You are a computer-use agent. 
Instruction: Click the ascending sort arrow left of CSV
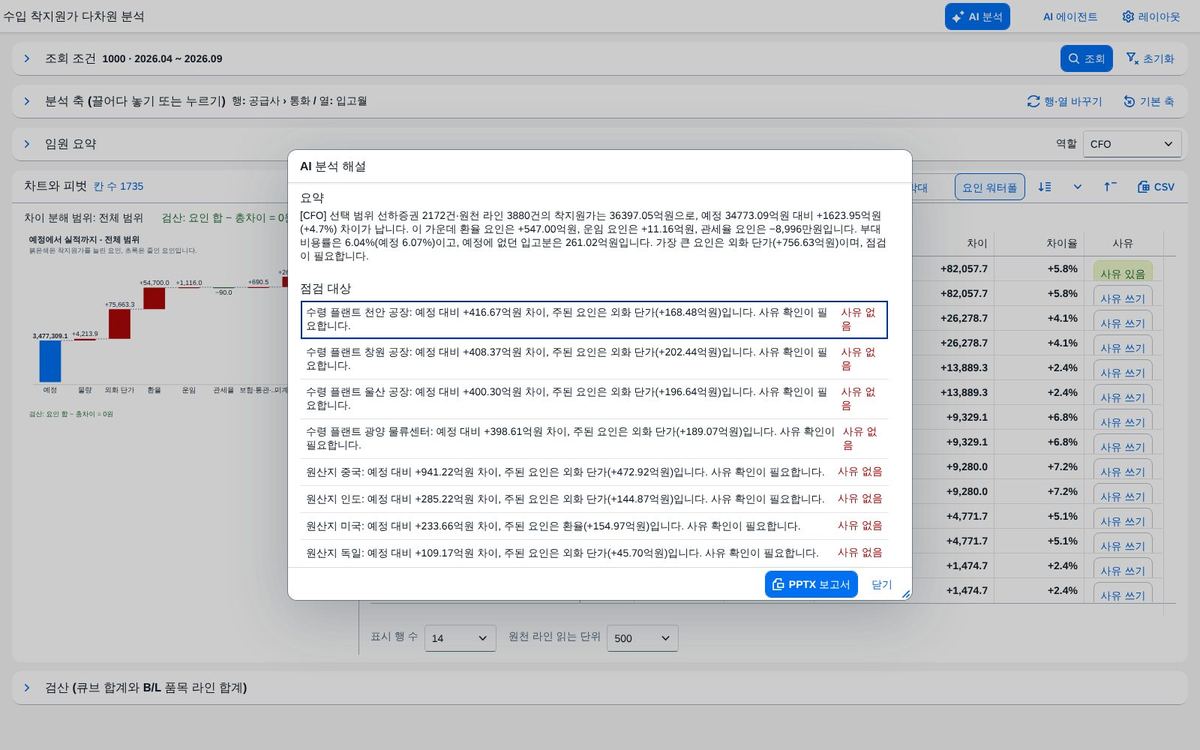(1111, 187)
